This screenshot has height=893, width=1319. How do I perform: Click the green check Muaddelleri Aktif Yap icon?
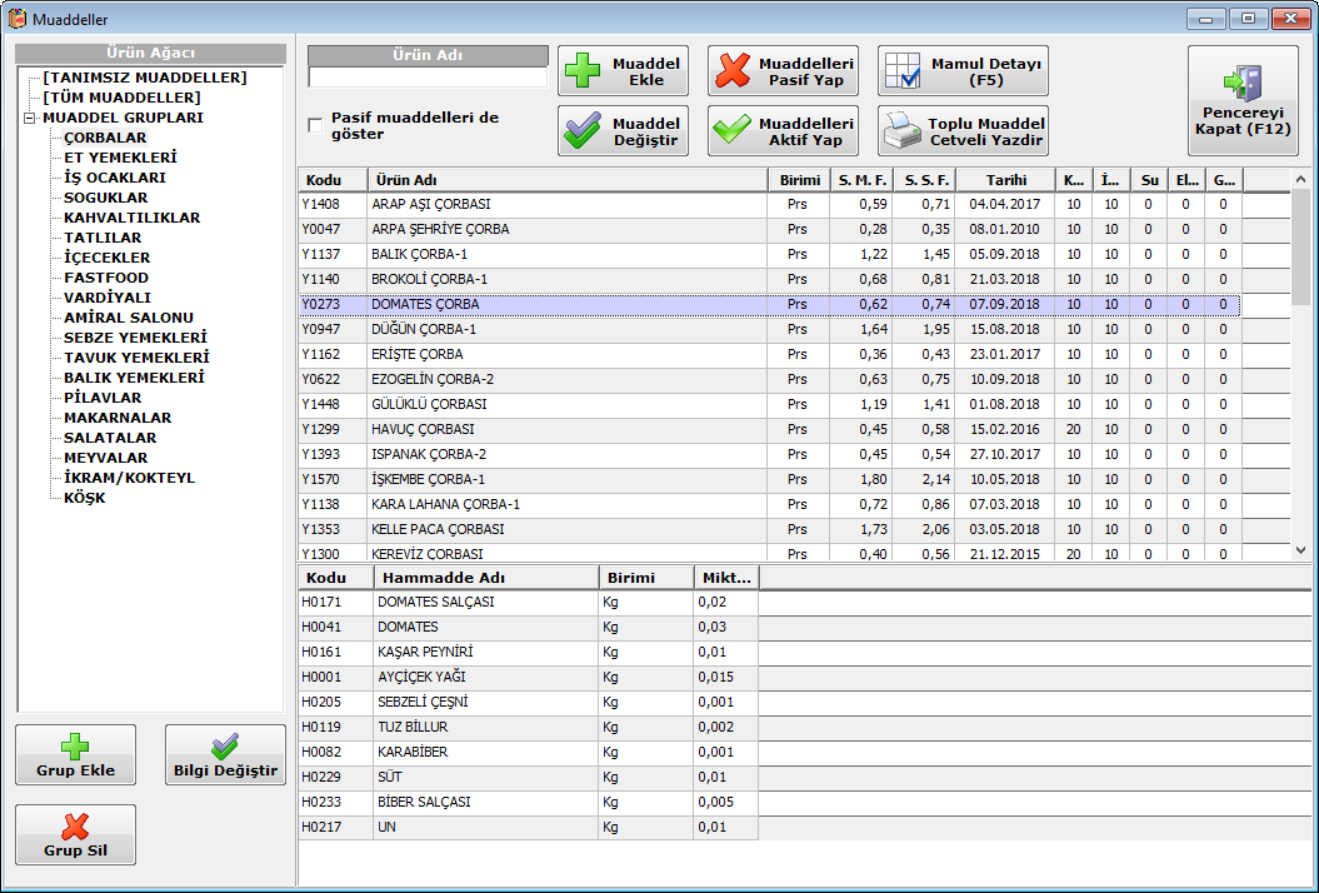click(x=733, y=131)
